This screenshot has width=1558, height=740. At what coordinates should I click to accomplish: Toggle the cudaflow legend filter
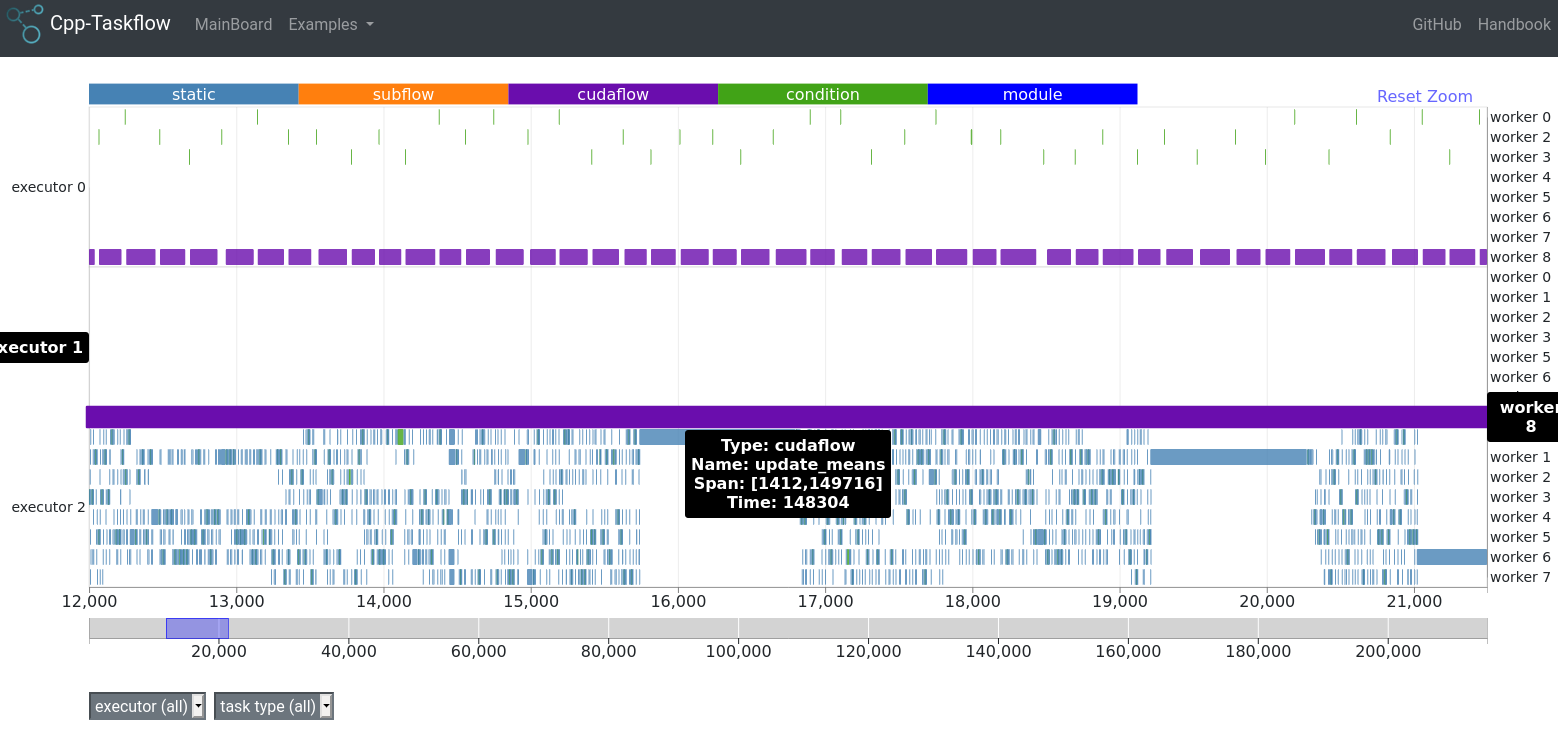pyautogui.click(x=613, y=94)
